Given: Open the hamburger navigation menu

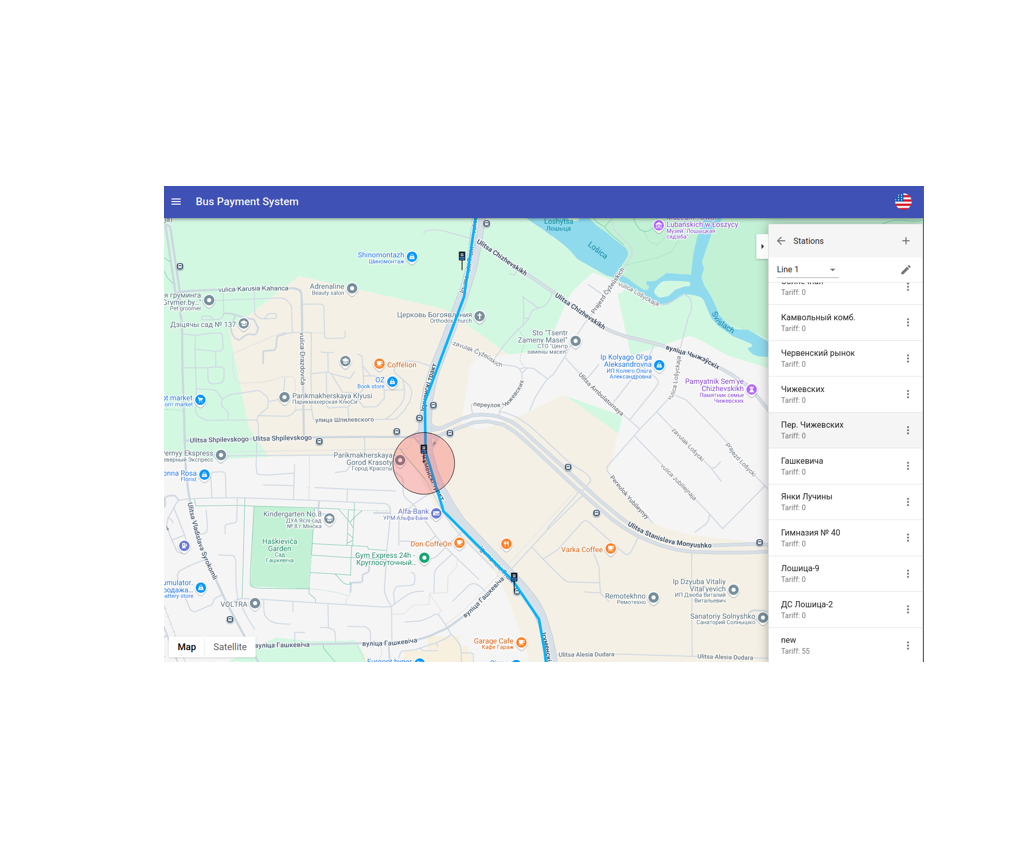Looking at the screenshot, I should (x=176, y=202).
